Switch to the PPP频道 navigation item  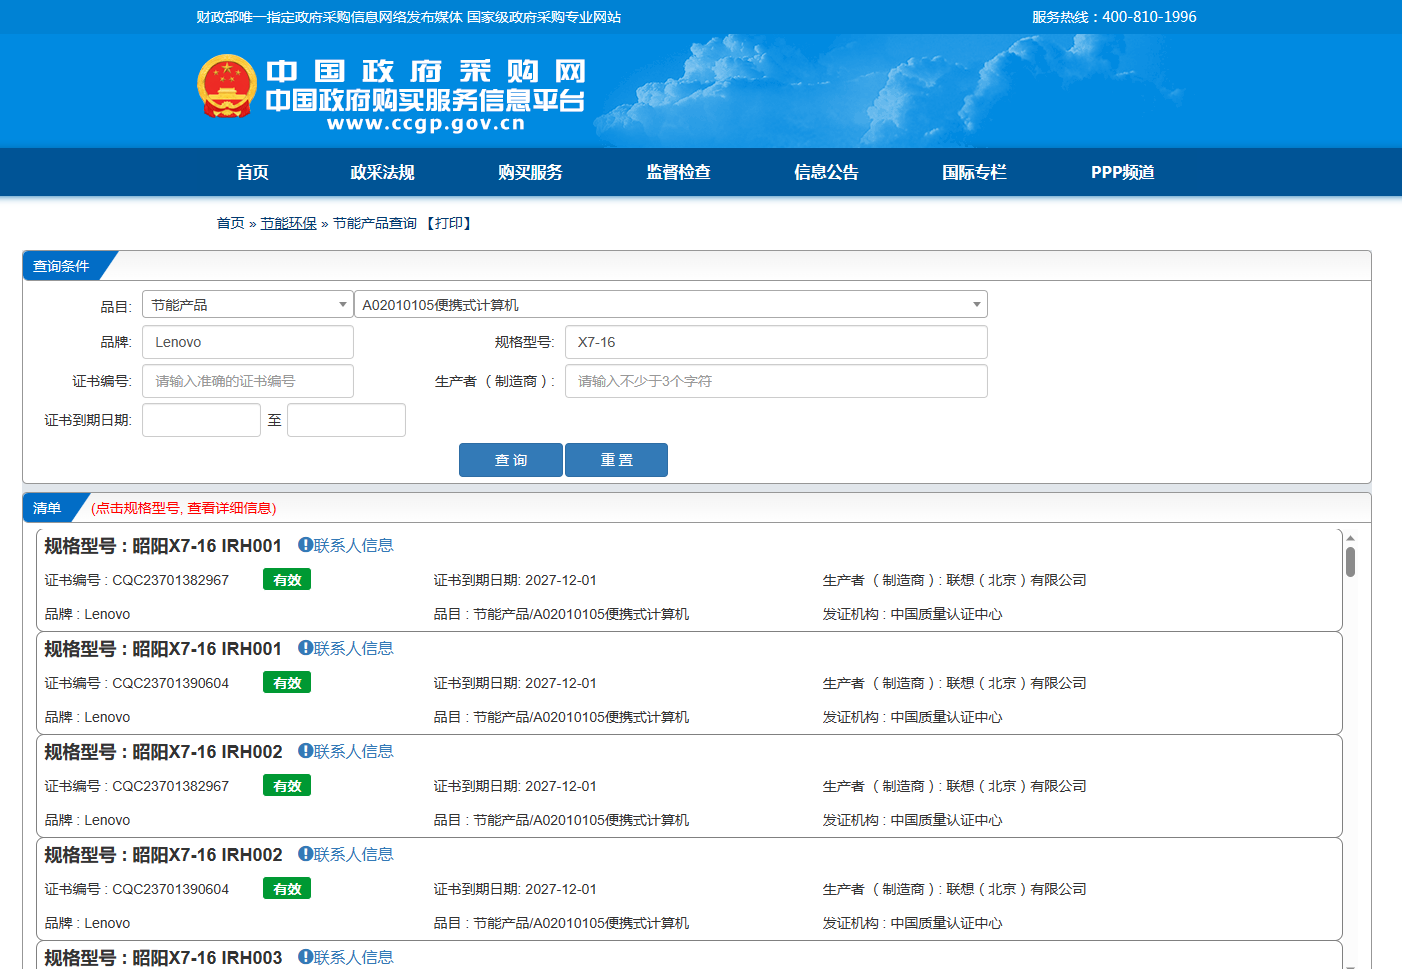pos(1122,172)
